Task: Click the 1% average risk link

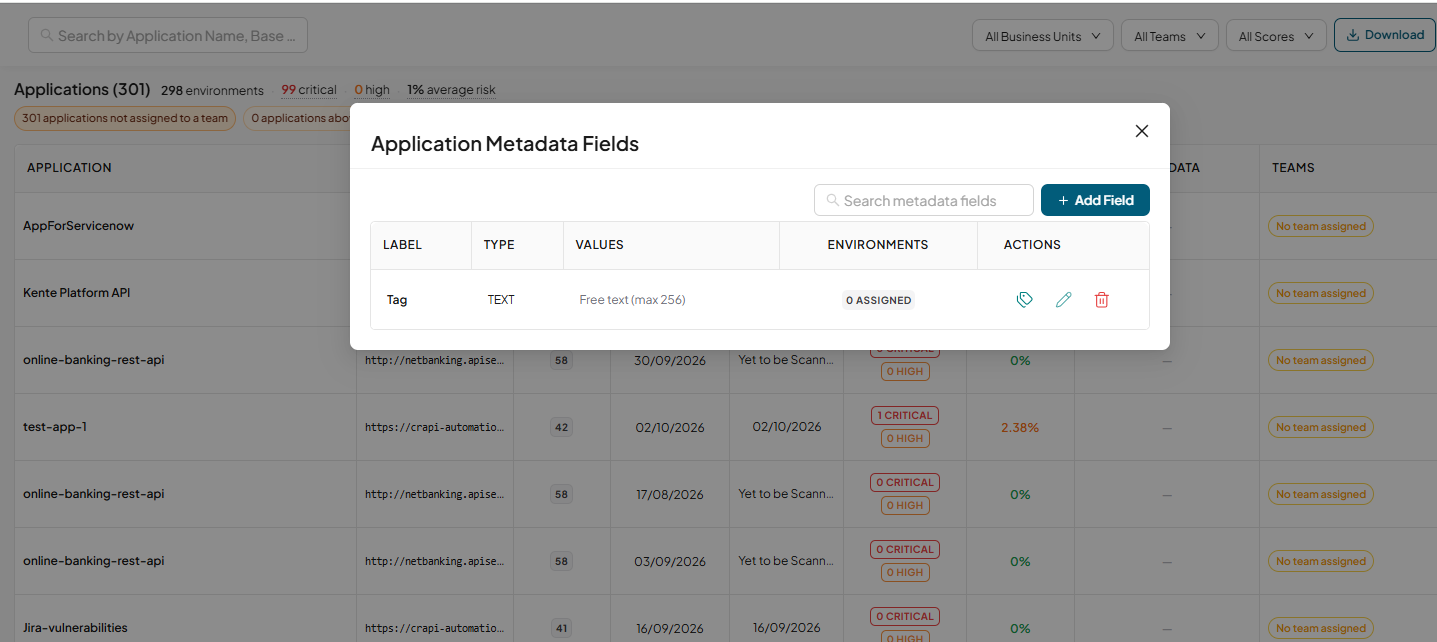Action: tap(451, 90)
